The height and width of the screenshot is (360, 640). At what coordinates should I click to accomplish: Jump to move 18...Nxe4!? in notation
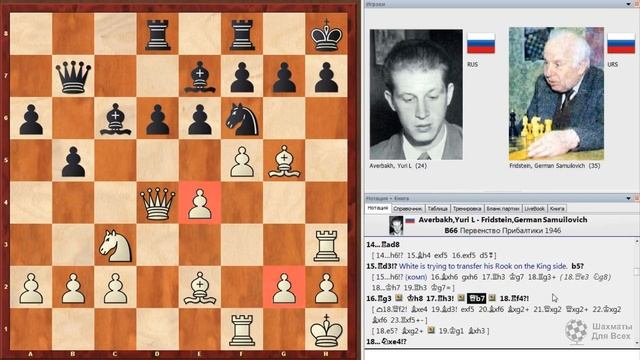point(386,342)
